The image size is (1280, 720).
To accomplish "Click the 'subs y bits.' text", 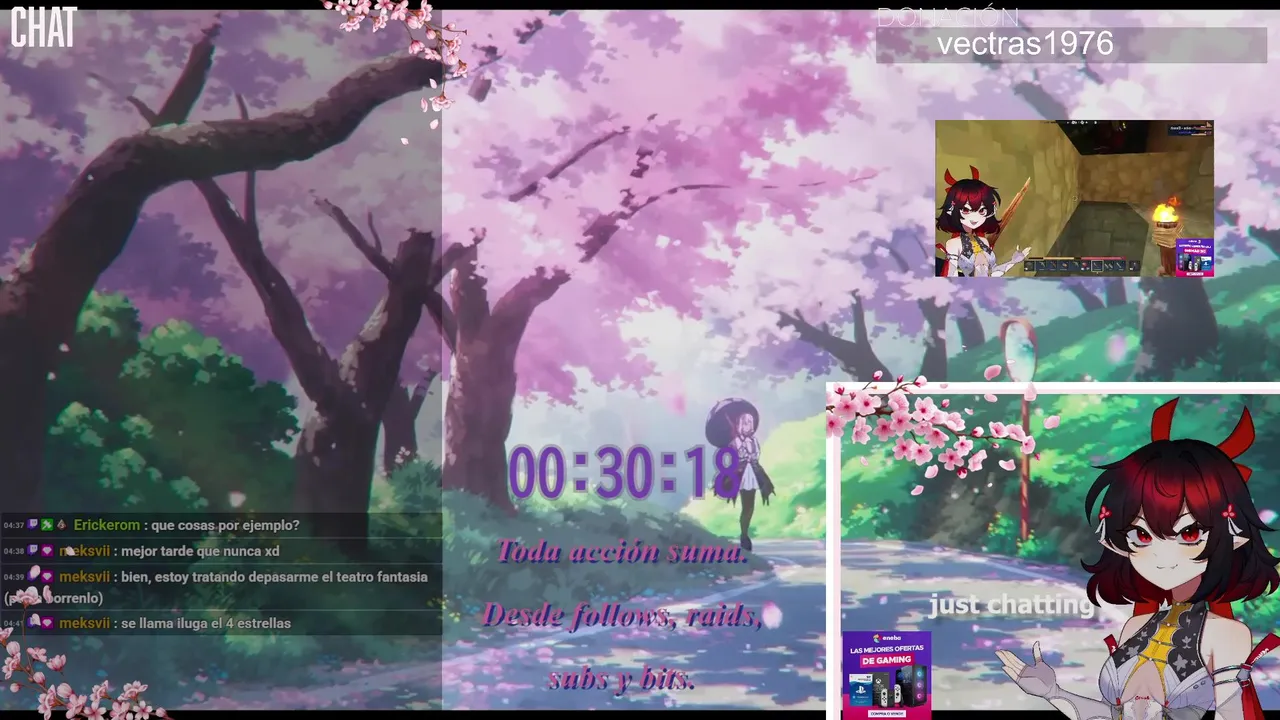I will click(x=622, y=679).
